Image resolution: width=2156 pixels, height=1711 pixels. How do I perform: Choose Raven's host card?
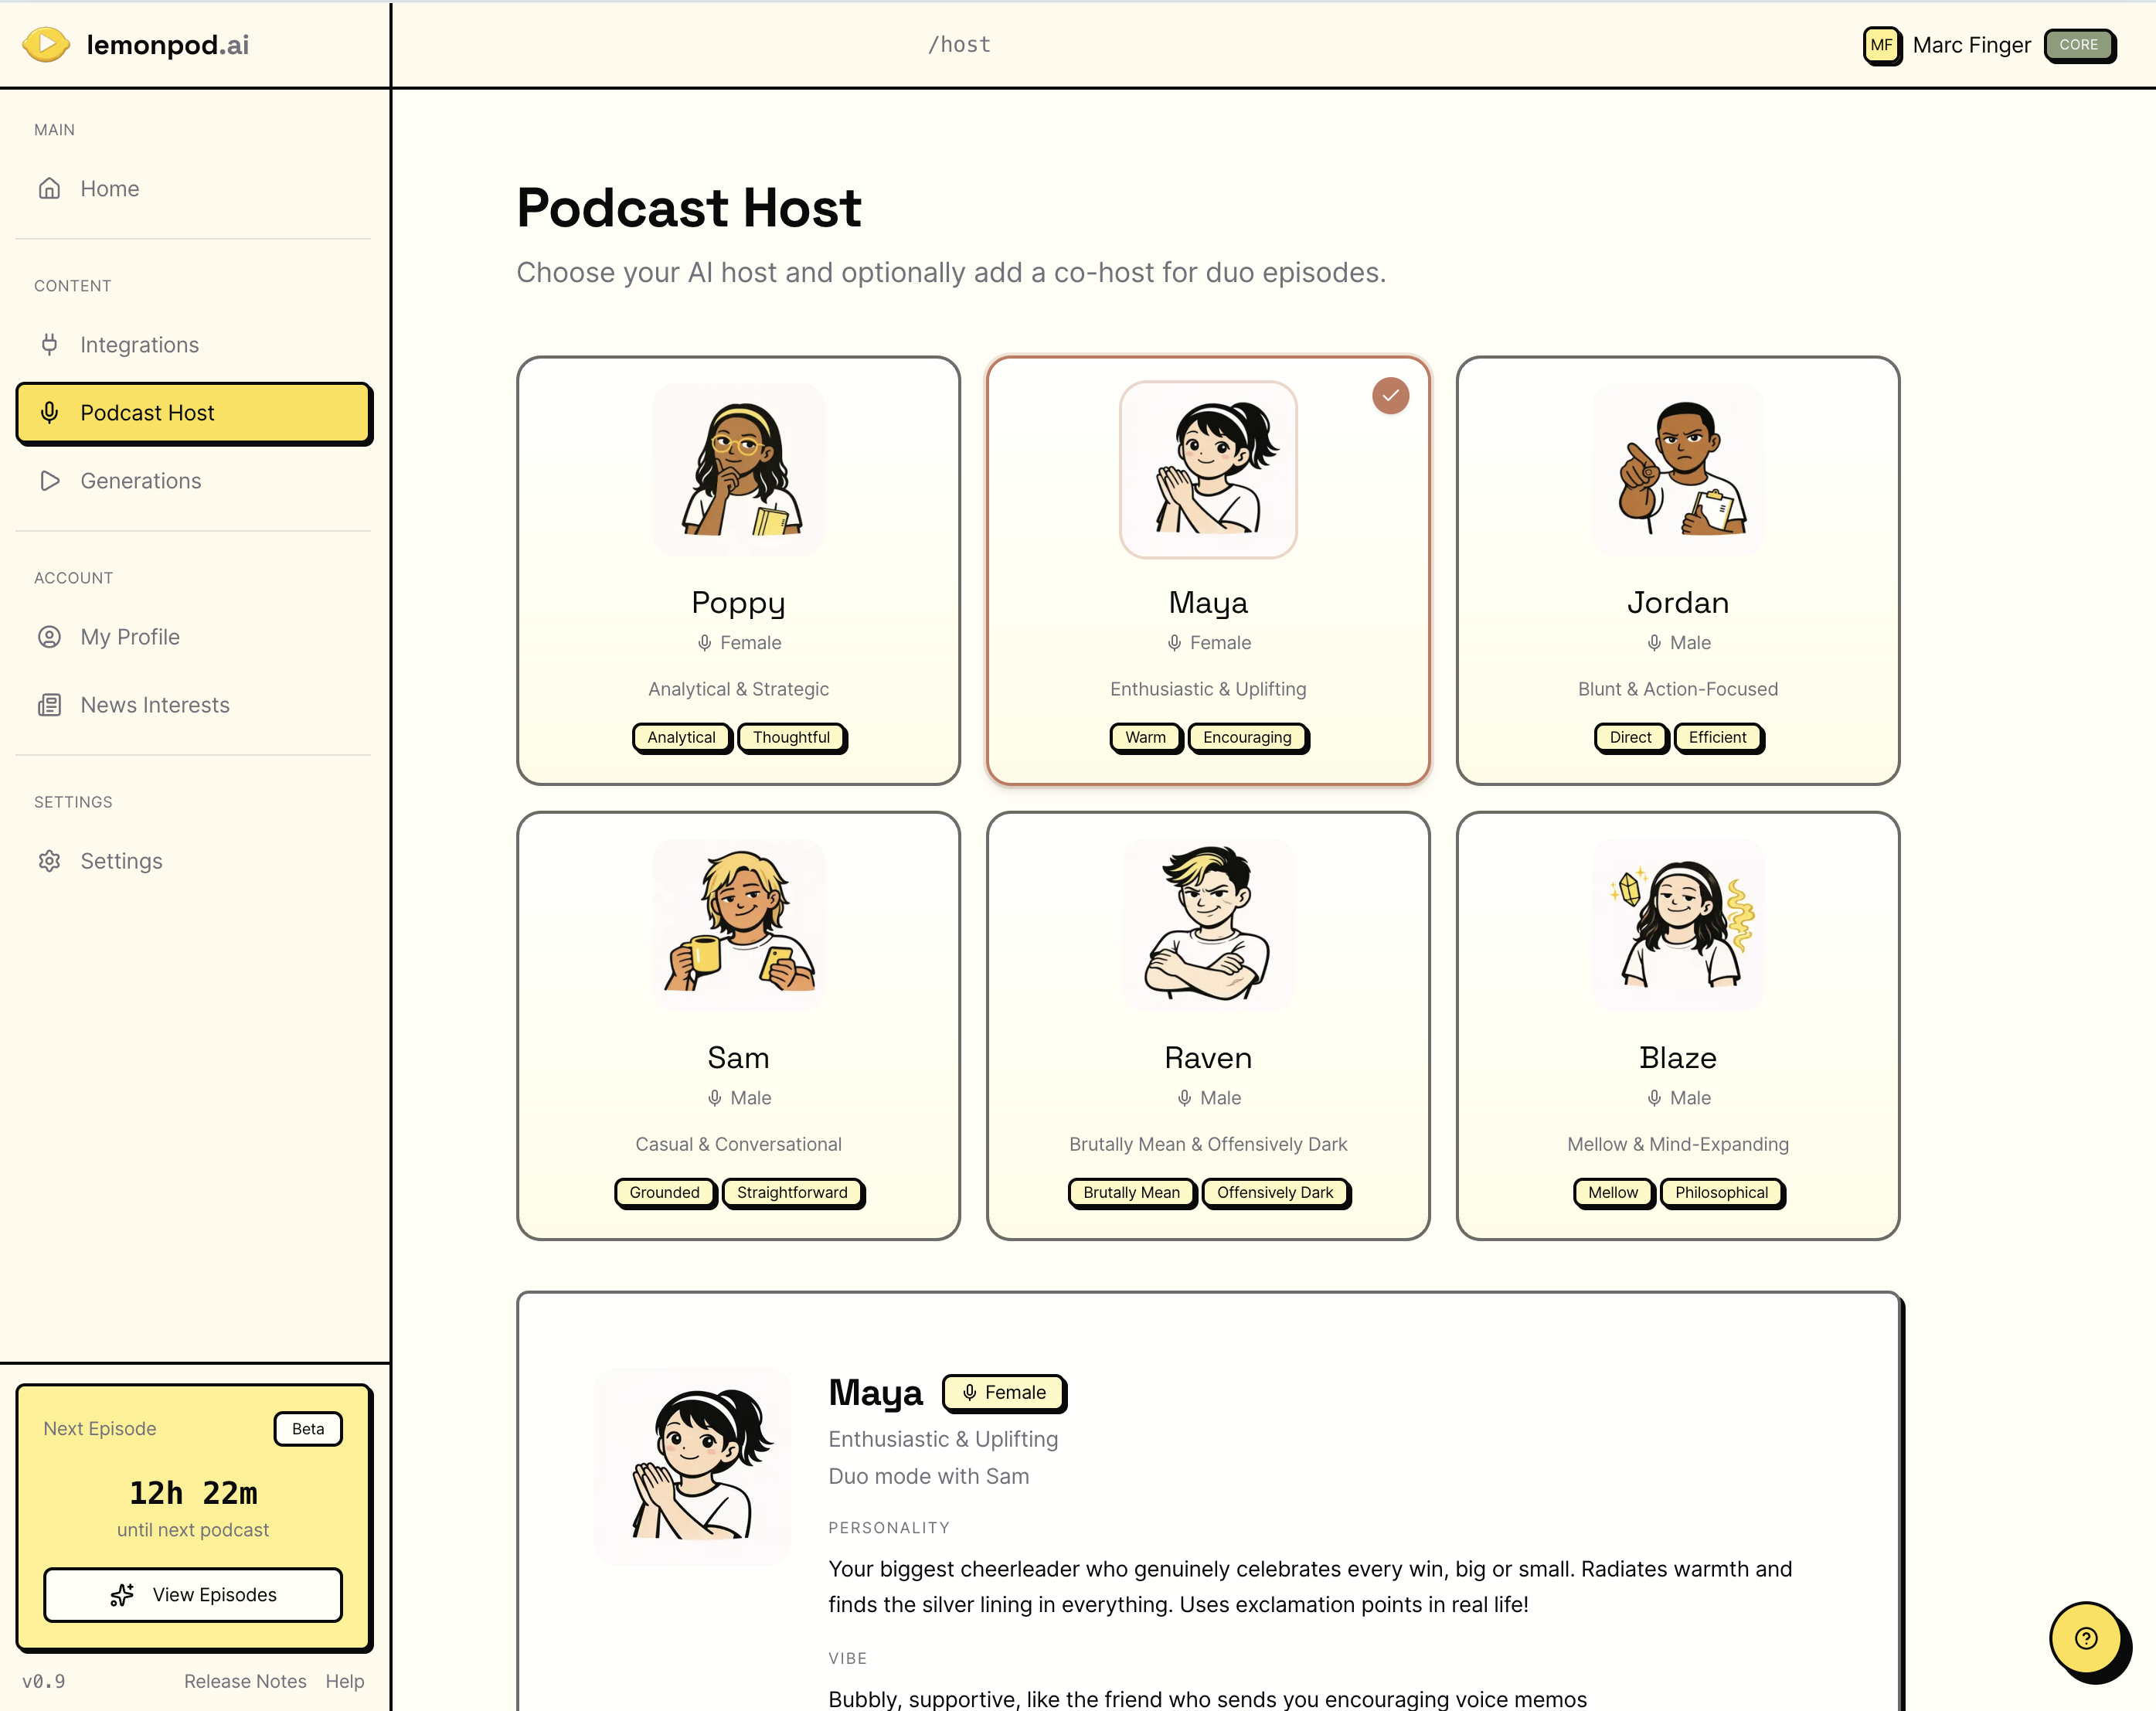pos(1208,1025)
